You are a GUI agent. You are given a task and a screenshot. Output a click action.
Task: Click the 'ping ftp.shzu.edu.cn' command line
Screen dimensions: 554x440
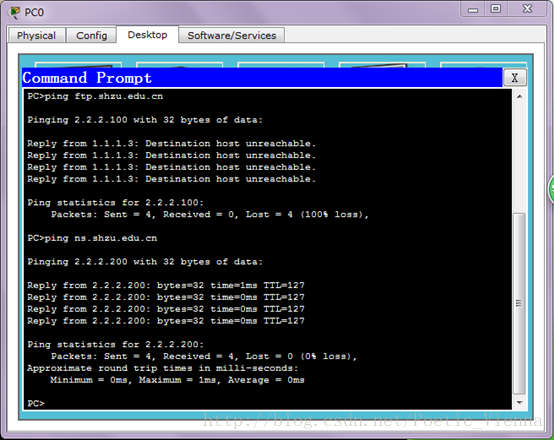(x=95, y=96)
